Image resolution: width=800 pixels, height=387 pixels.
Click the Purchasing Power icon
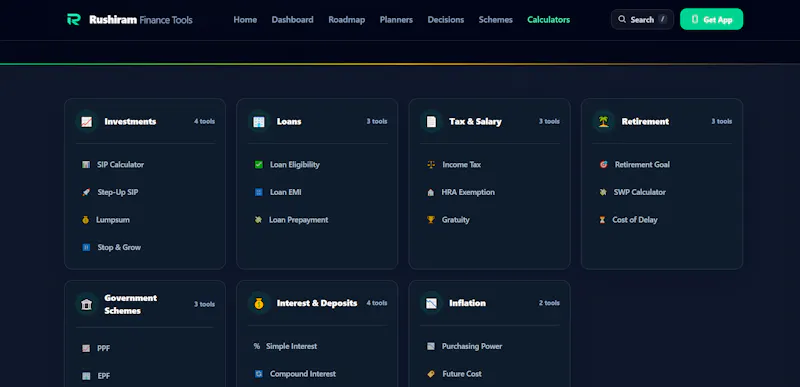coord(431,346)
